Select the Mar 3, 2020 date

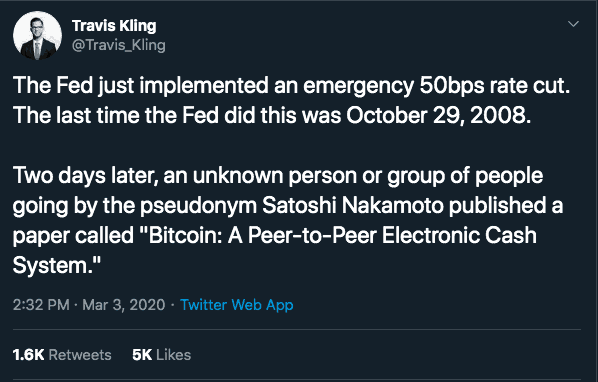(124, 305)
